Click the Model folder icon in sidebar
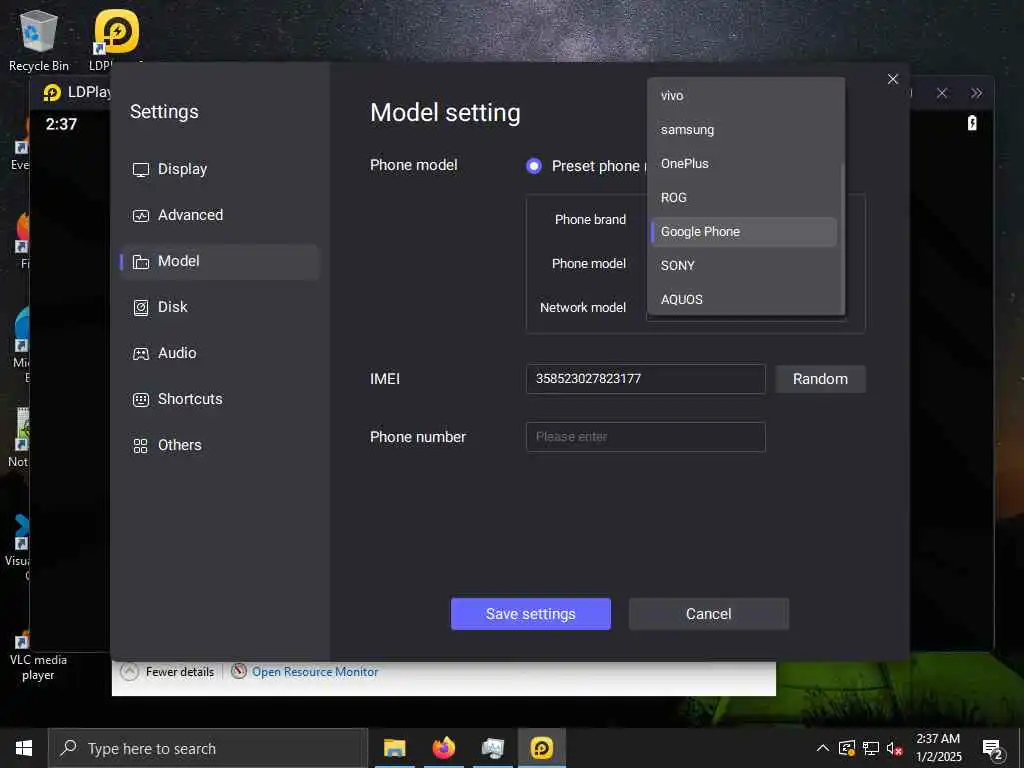The image size is (1024, 768). [x=140, y=262]
